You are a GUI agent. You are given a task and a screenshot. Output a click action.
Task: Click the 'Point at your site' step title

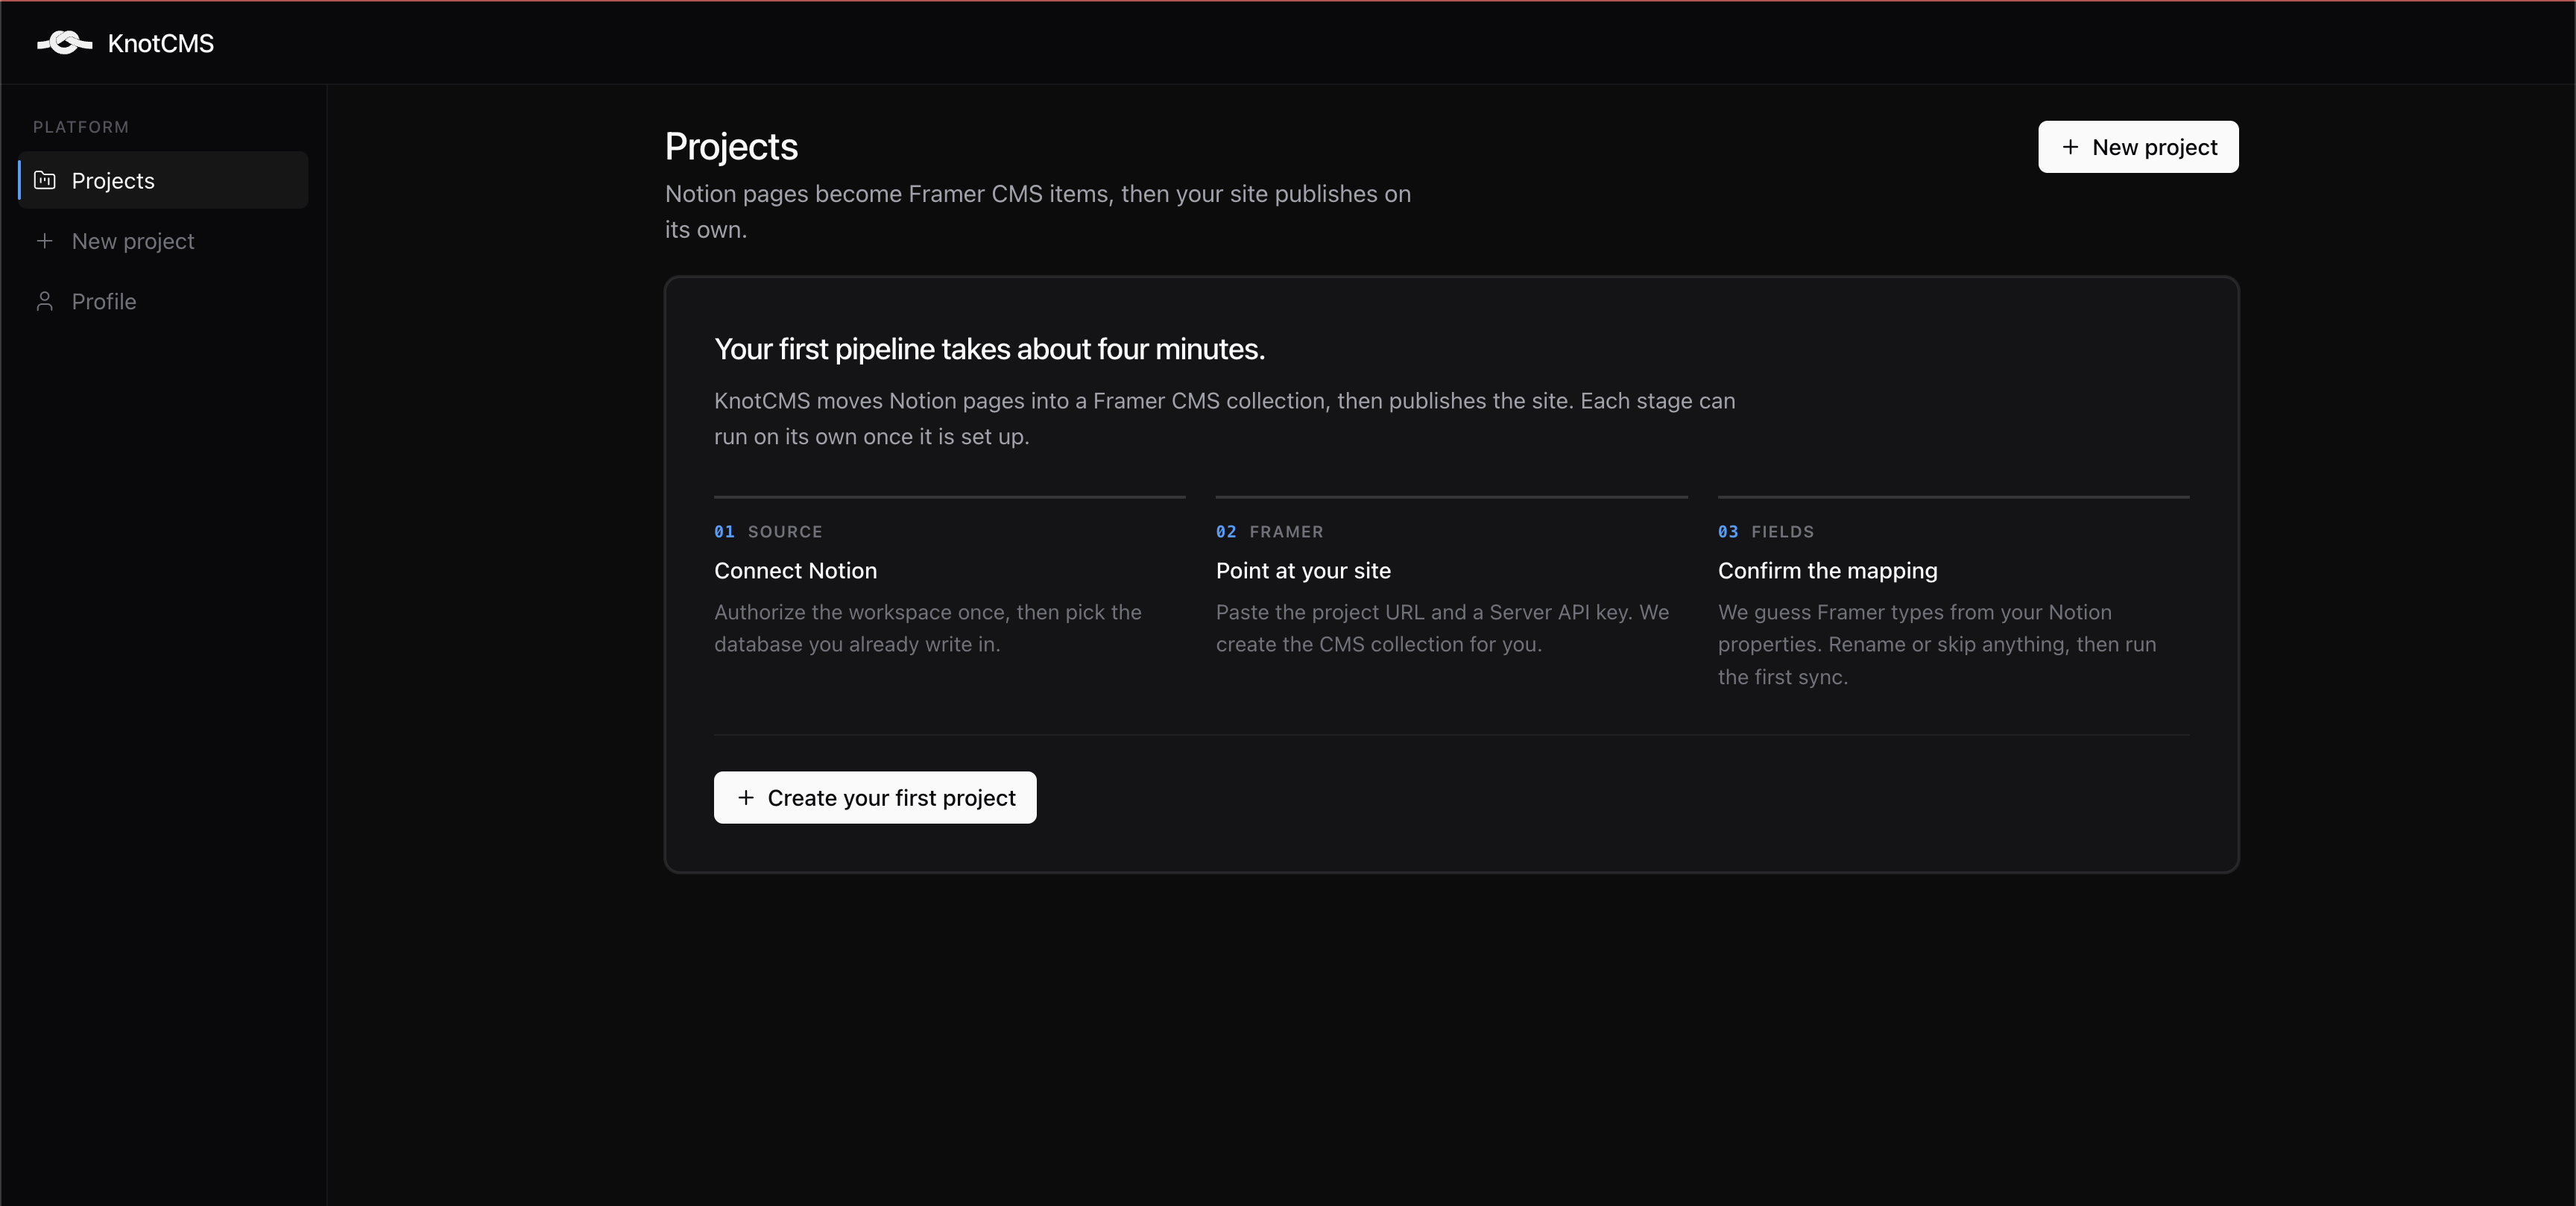pos(1303,571)
